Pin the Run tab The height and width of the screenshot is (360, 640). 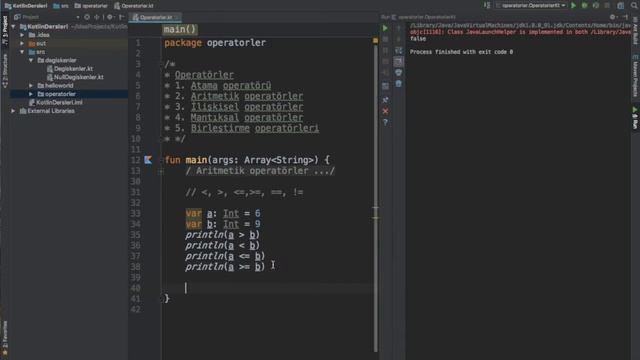[385, 100]
